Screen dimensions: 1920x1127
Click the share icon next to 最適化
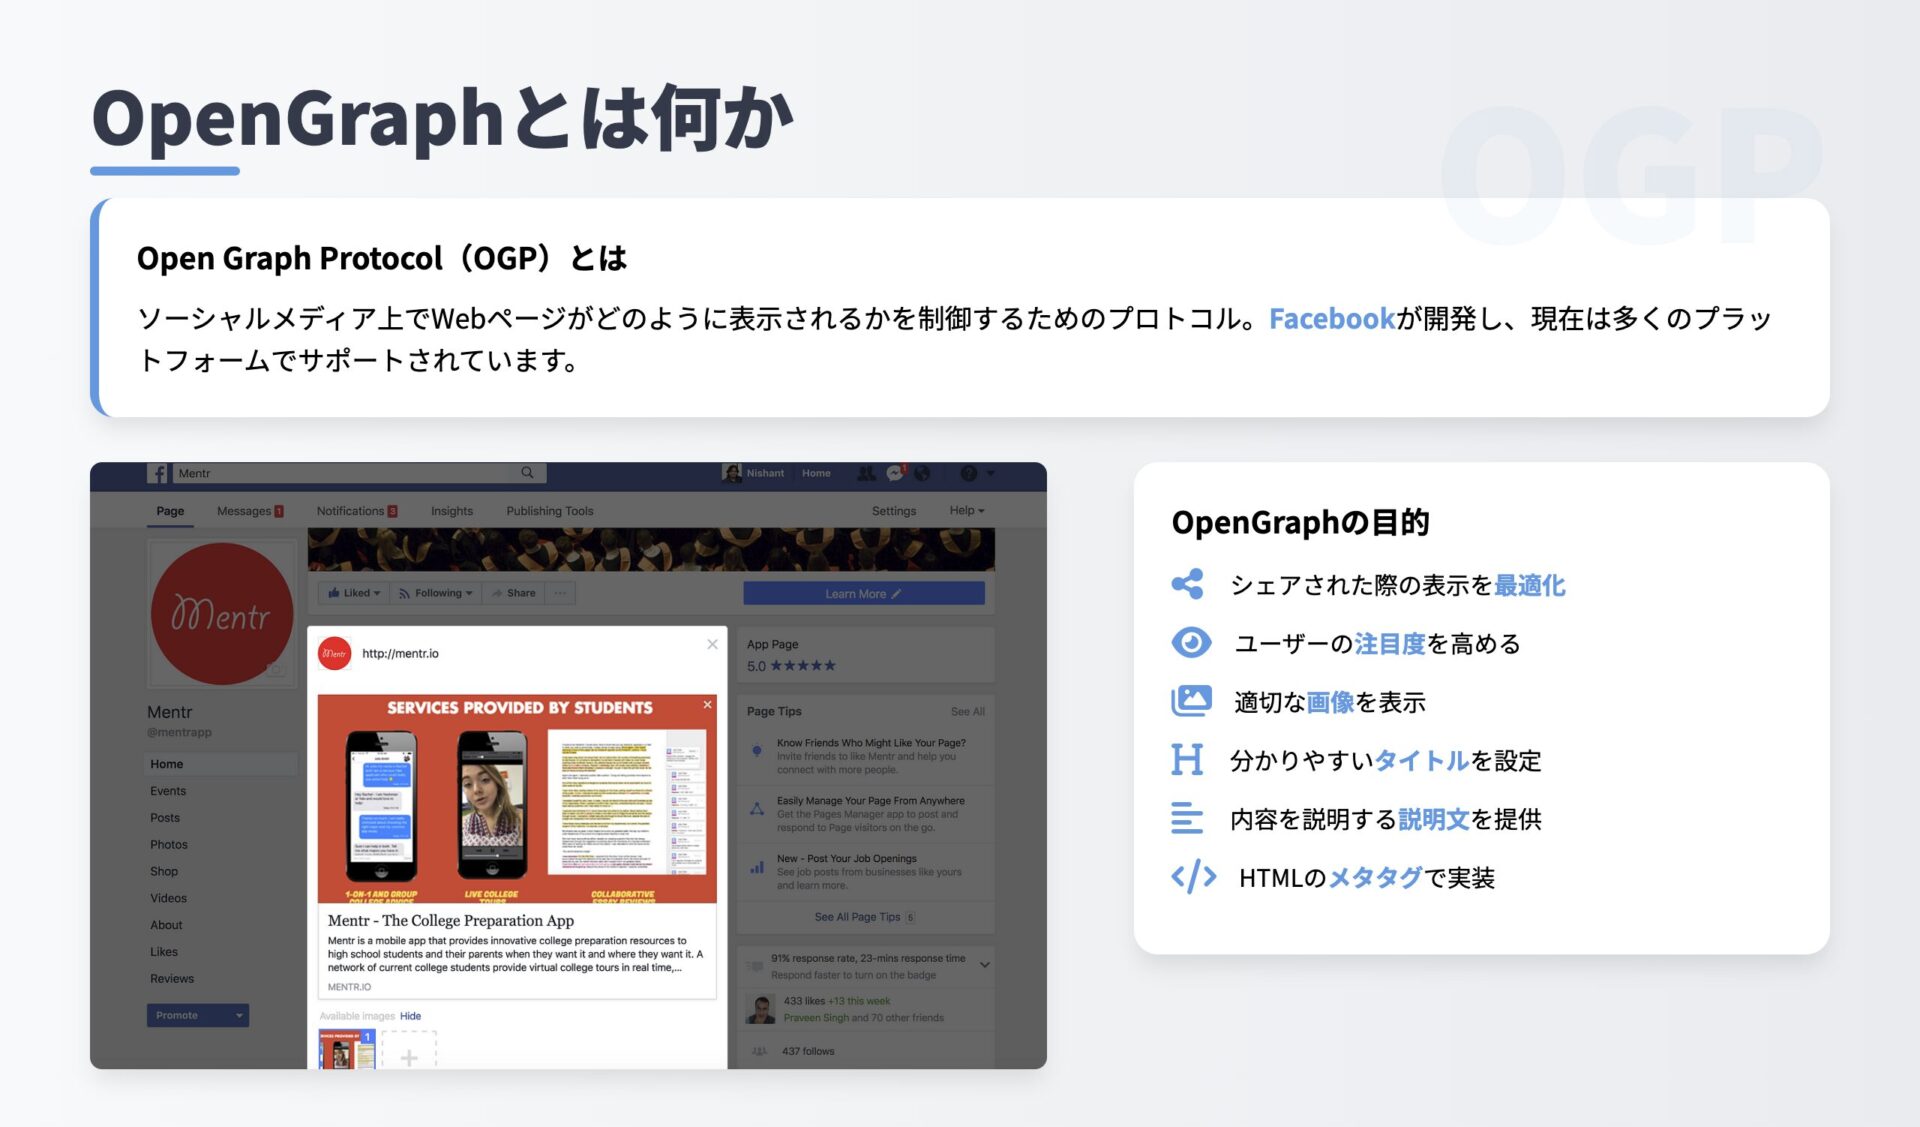click(1189, 585)
